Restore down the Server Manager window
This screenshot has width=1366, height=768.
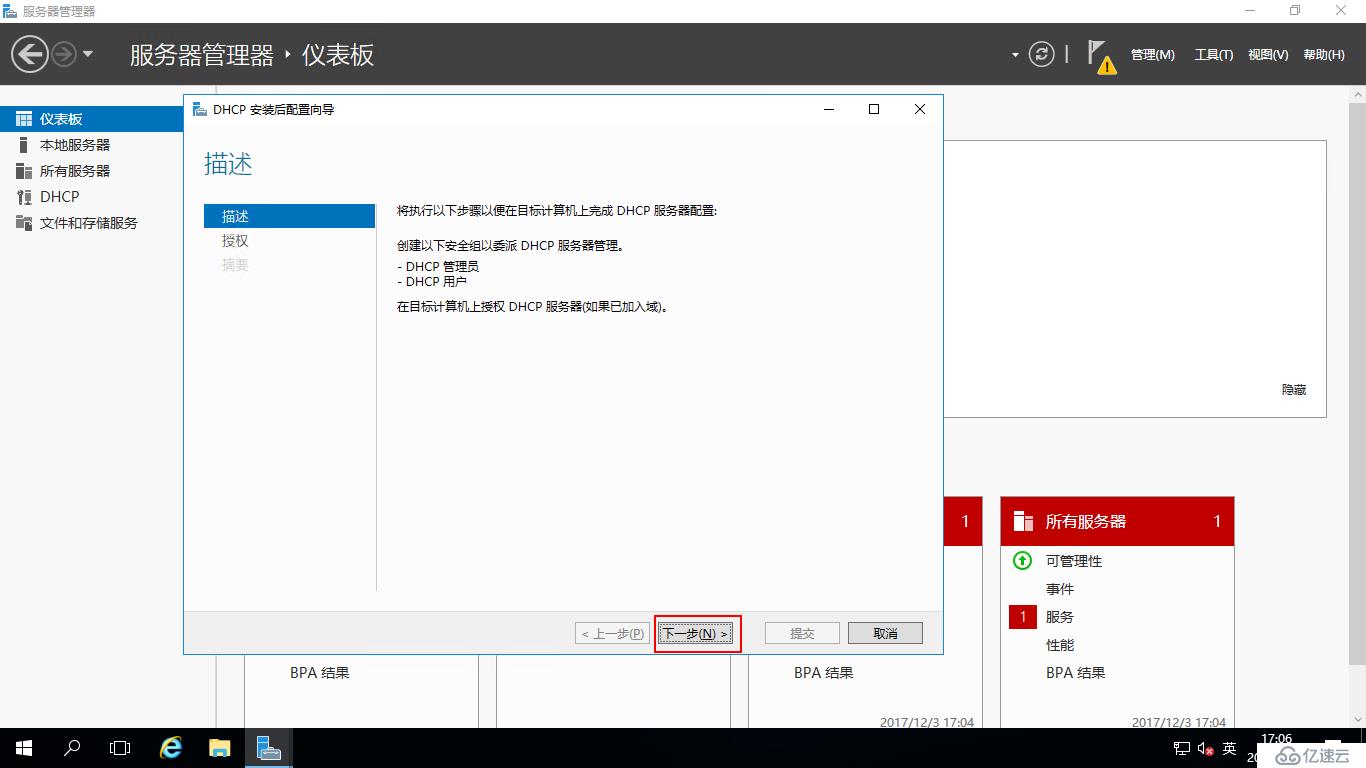[1295, 11]
